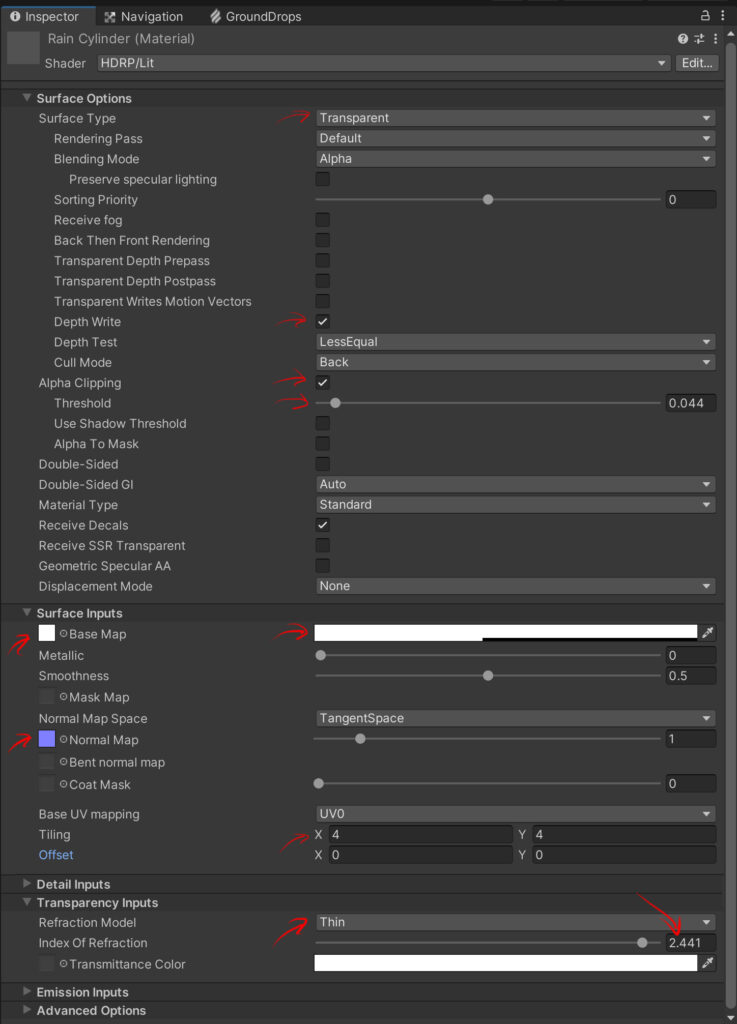Viewport: 737px width, 1024px height.
Task: Enable the Receive fog checkbox
Action: pyautogui.click(x=323, y=220)
